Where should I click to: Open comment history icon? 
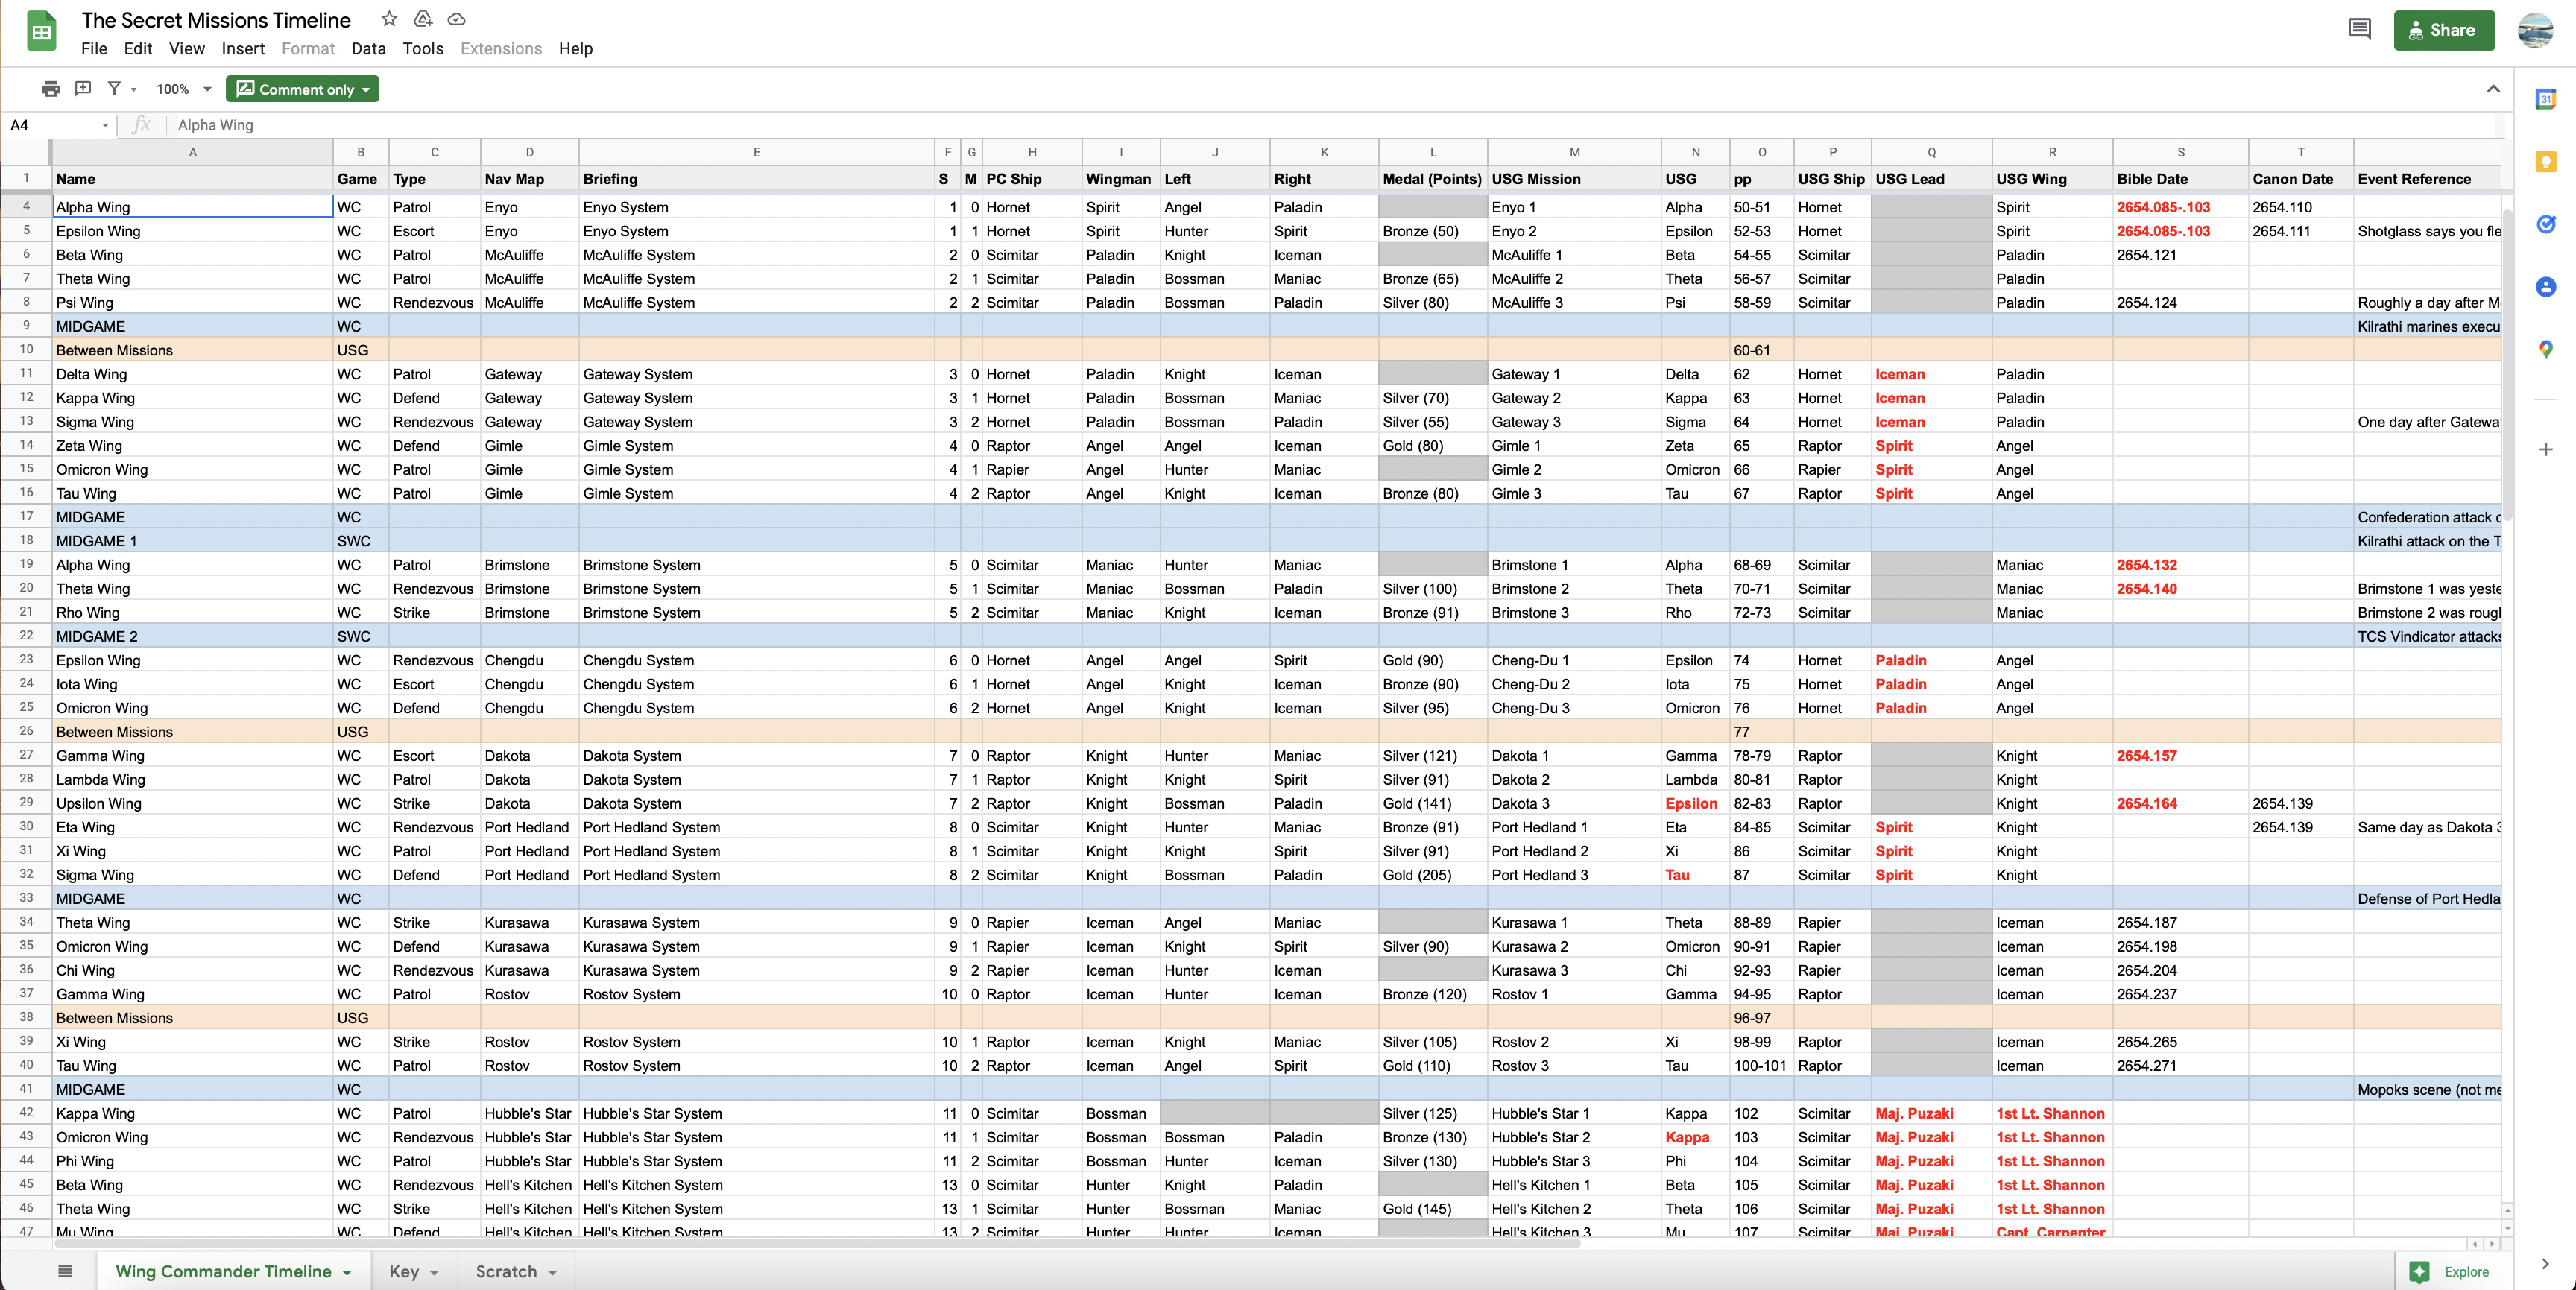[x=2359, y=29]
